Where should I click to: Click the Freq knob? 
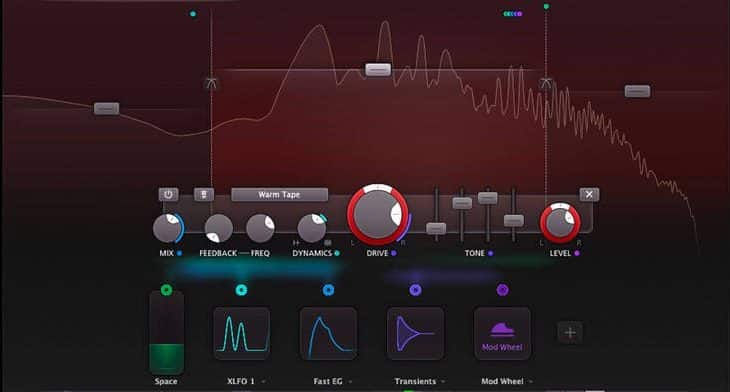coord(260,228)
